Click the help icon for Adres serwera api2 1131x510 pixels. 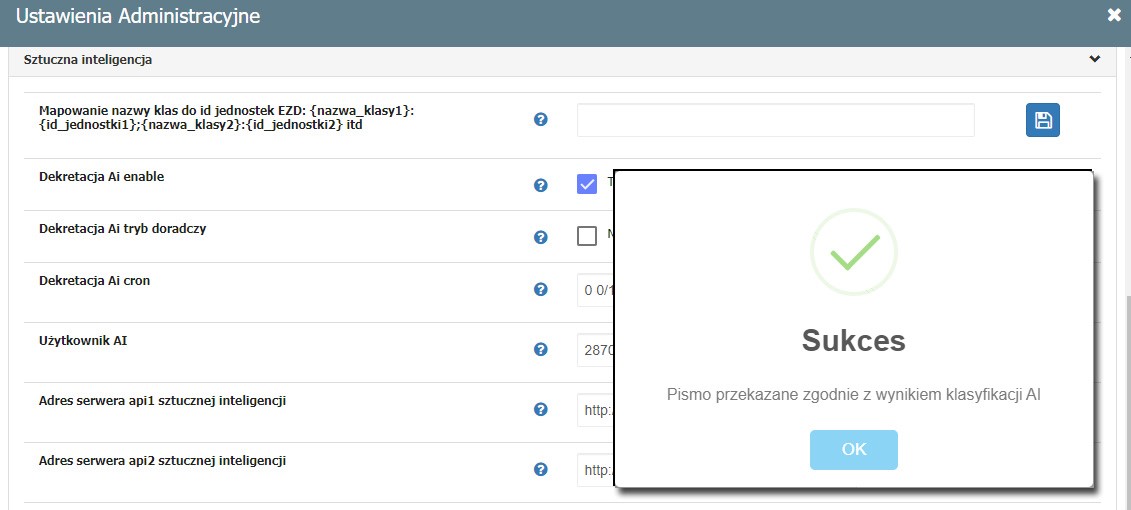[x=541, y=470]
